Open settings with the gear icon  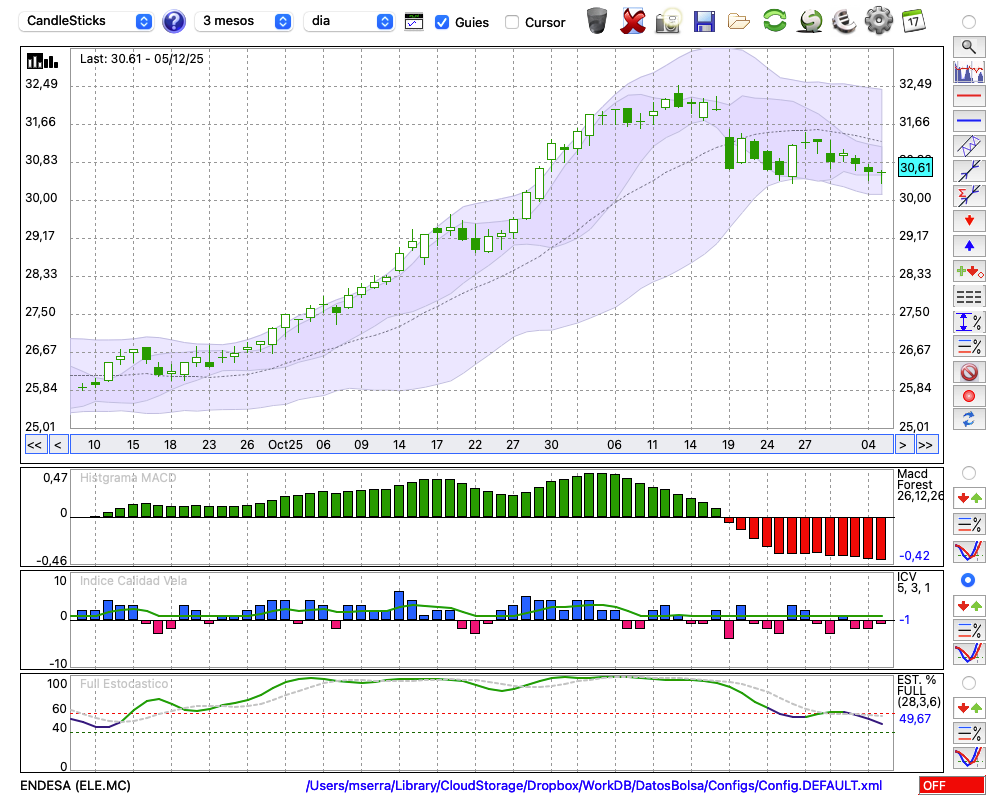point(878,21)
